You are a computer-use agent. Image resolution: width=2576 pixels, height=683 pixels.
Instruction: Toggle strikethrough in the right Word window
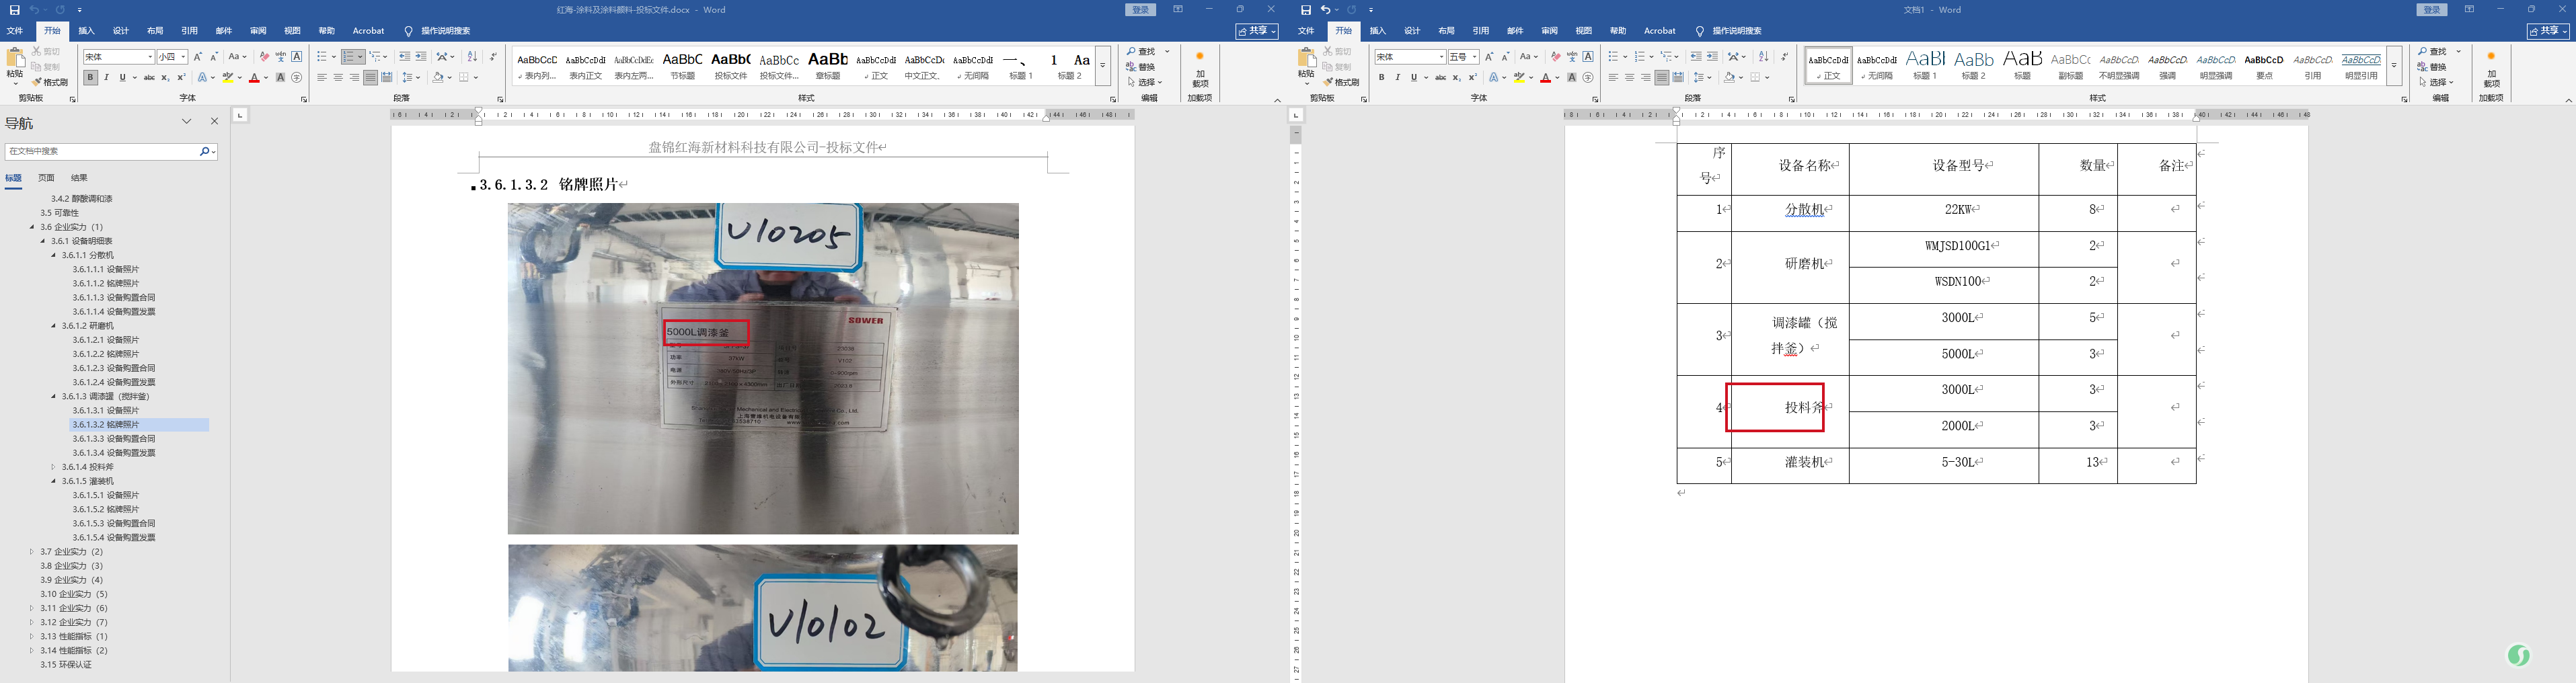click(x=1440, y=77)
